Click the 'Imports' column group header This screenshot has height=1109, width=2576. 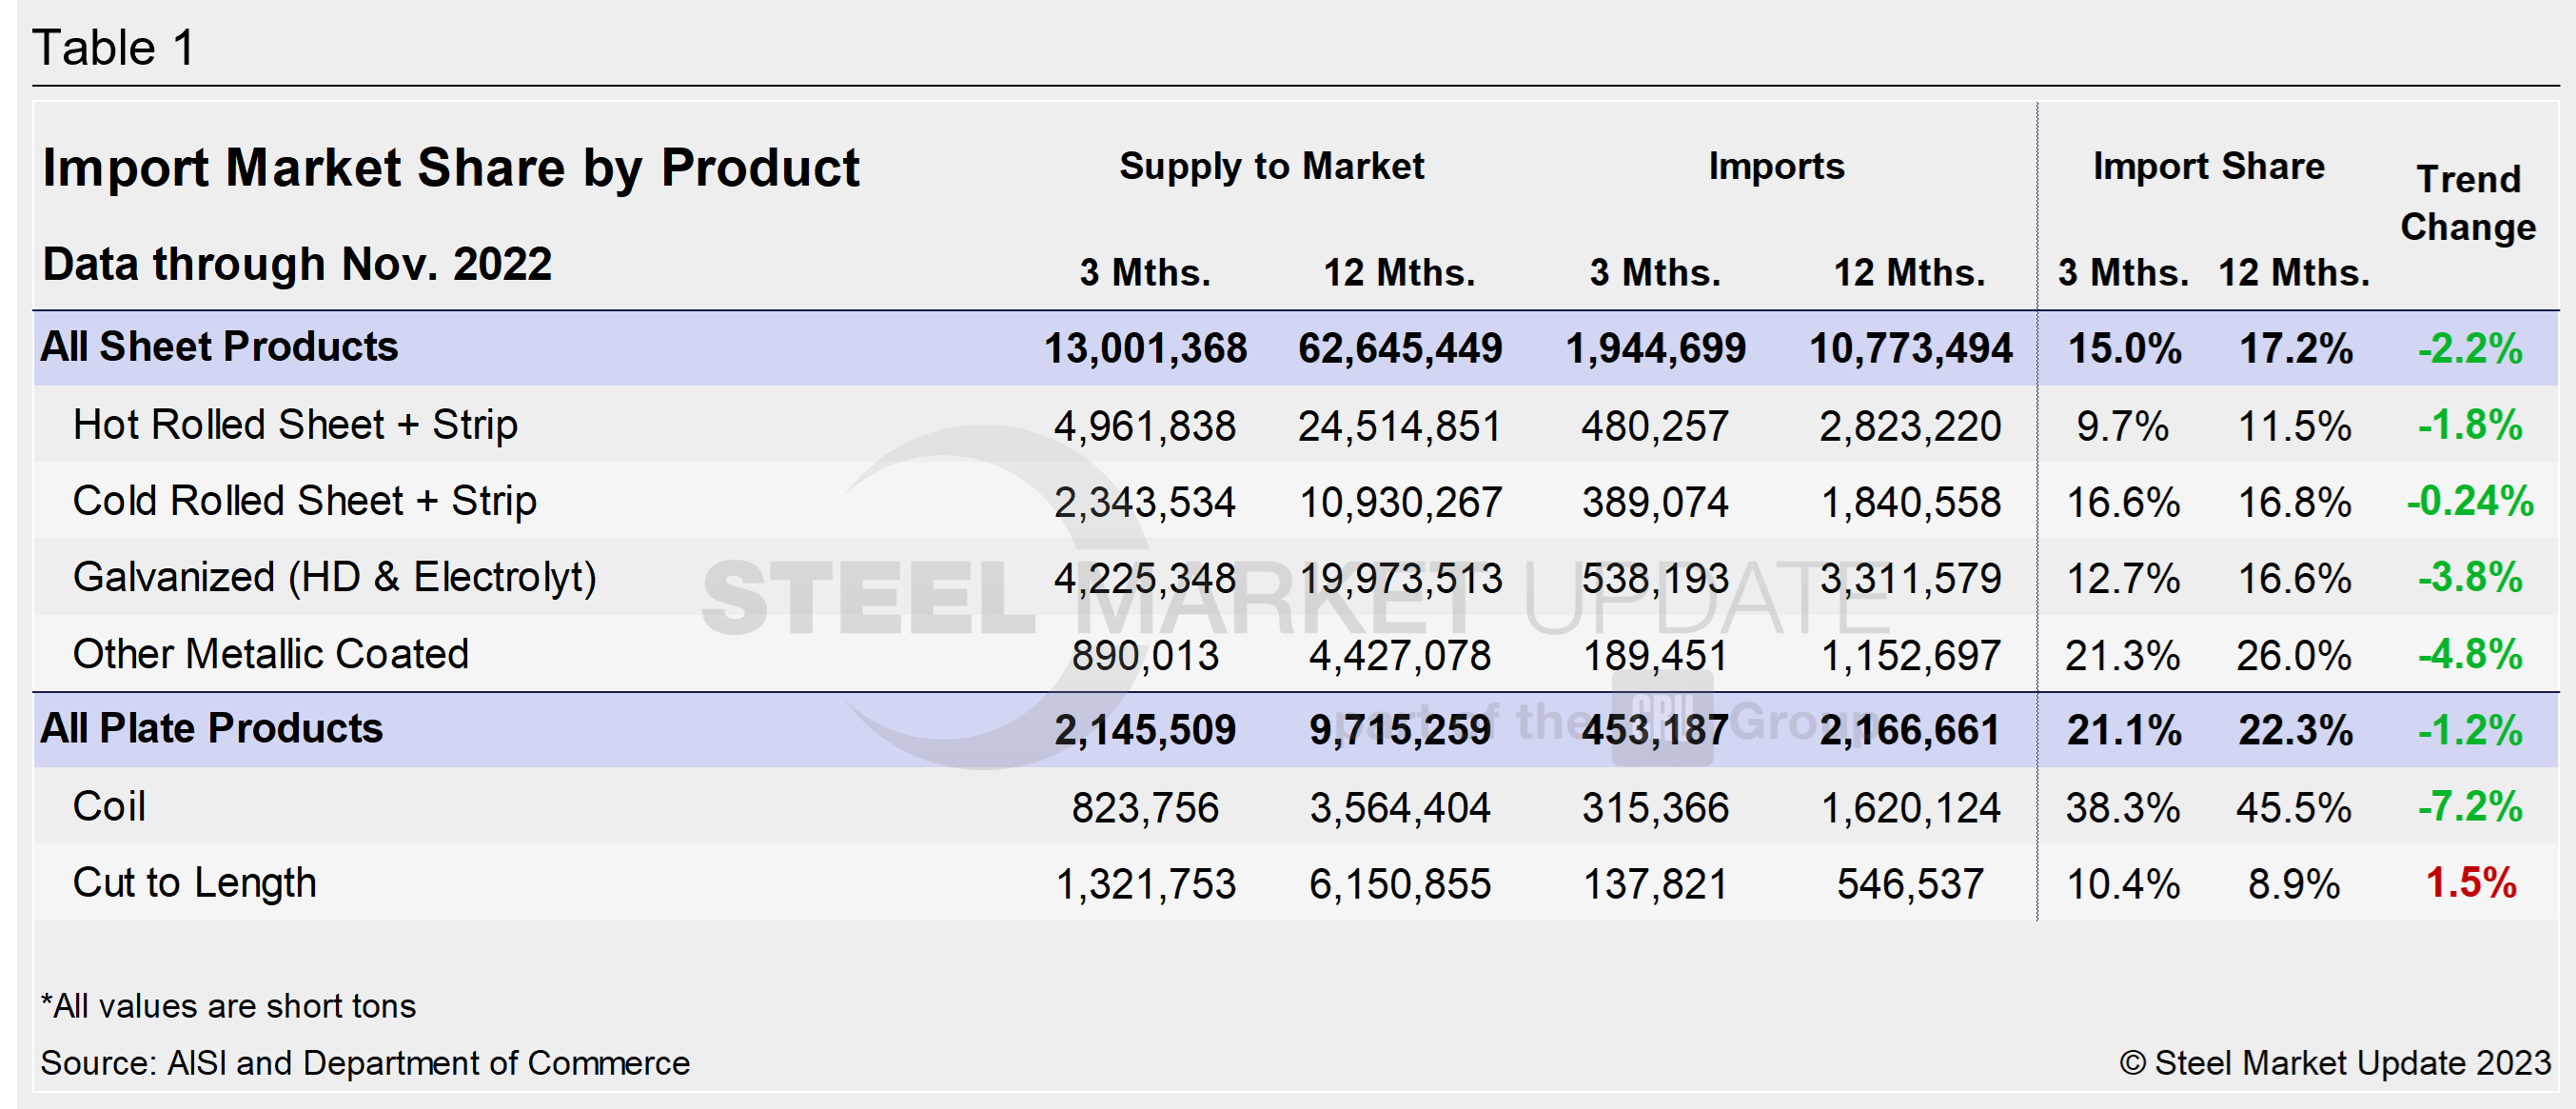[1776, 166]
